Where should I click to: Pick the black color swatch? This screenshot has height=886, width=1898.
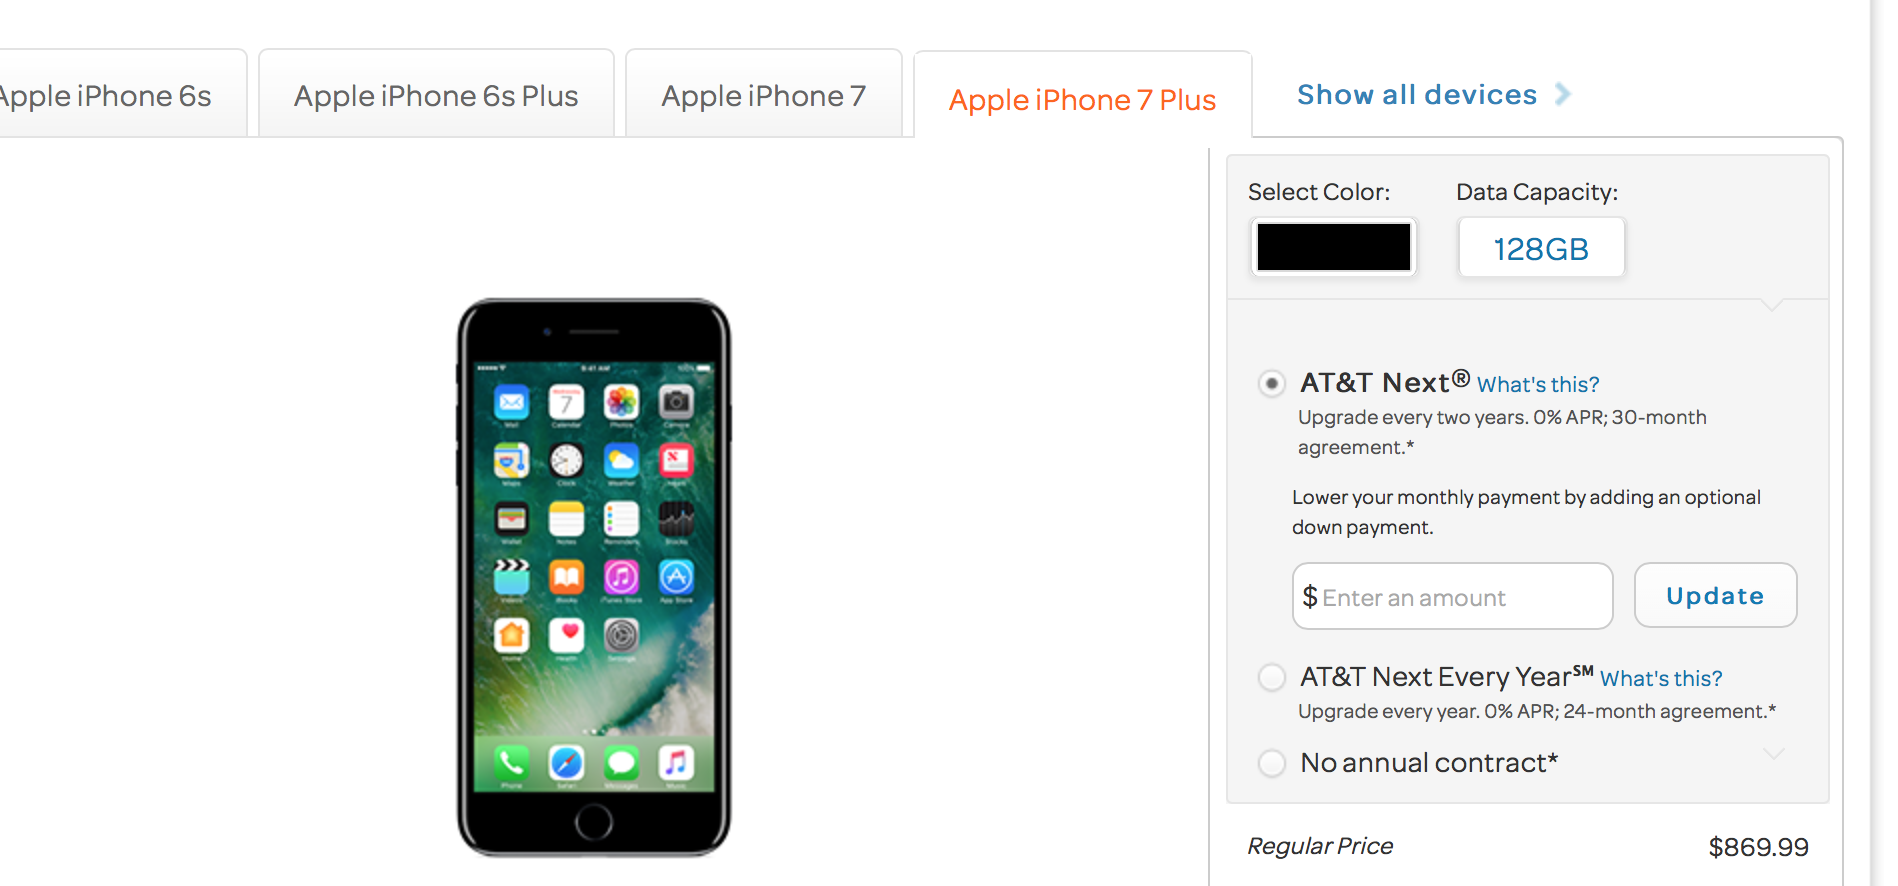point(1333,247)
